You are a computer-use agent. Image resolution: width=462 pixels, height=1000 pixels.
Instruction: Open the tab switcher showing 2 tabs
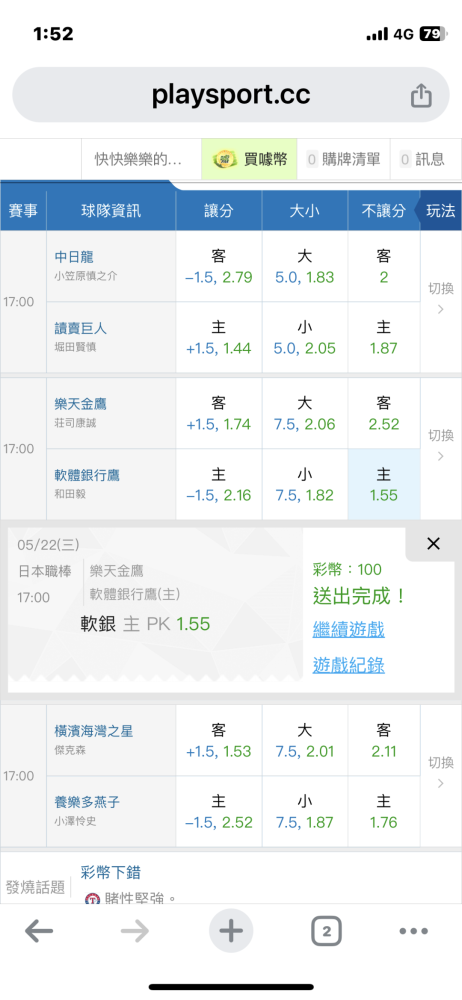click(x=327, y=932)
